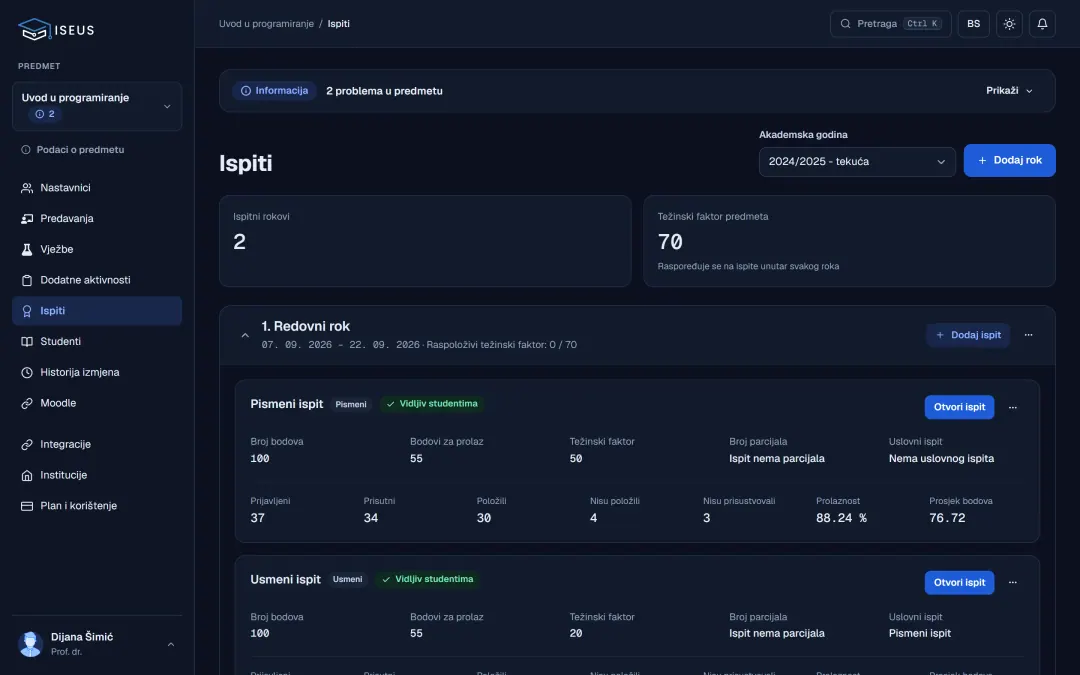1080x675 pixels.
Task: Open Pismeni ispit with Otvori ispit
Action: [x=959, y=408]
